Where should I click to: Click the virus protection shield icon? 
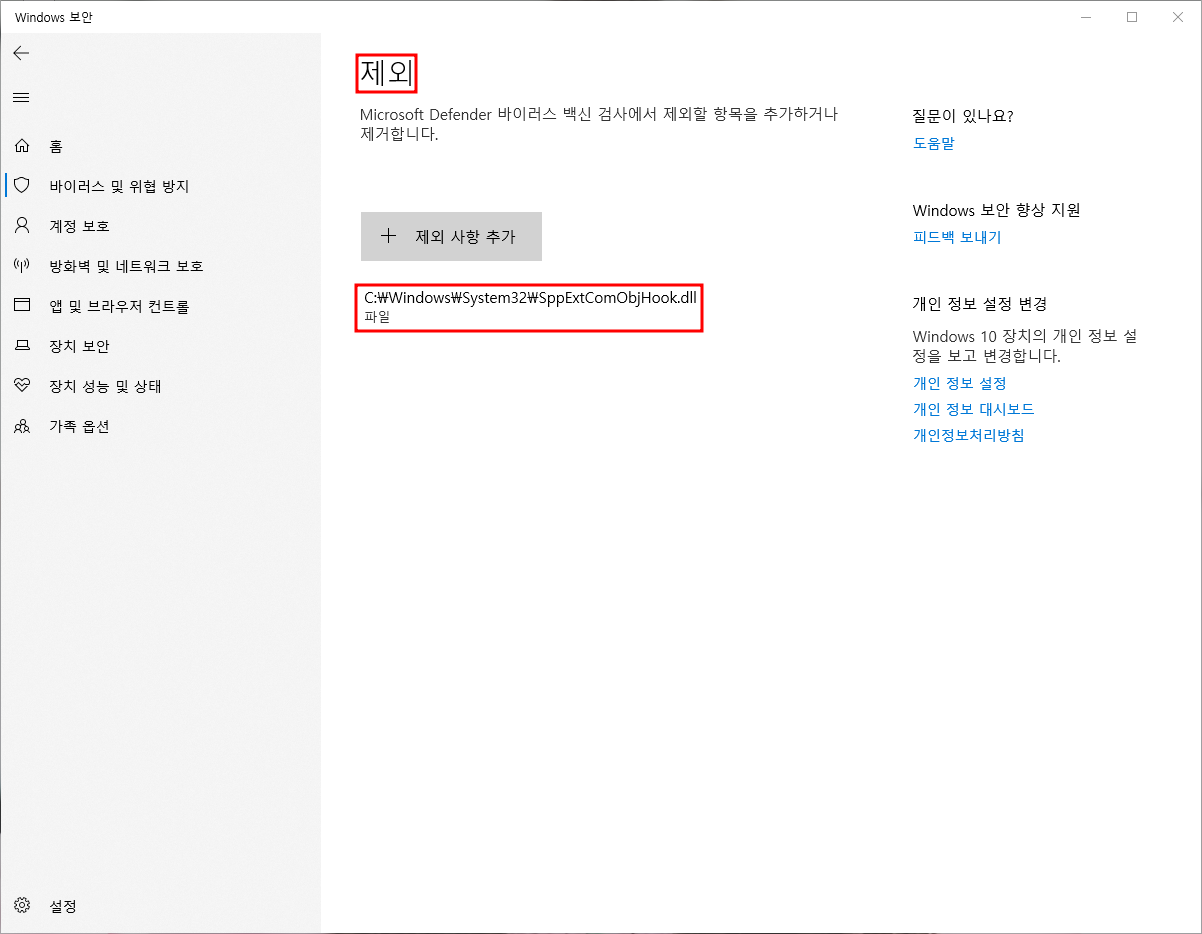pyautogui.click(x=22, y=186)
